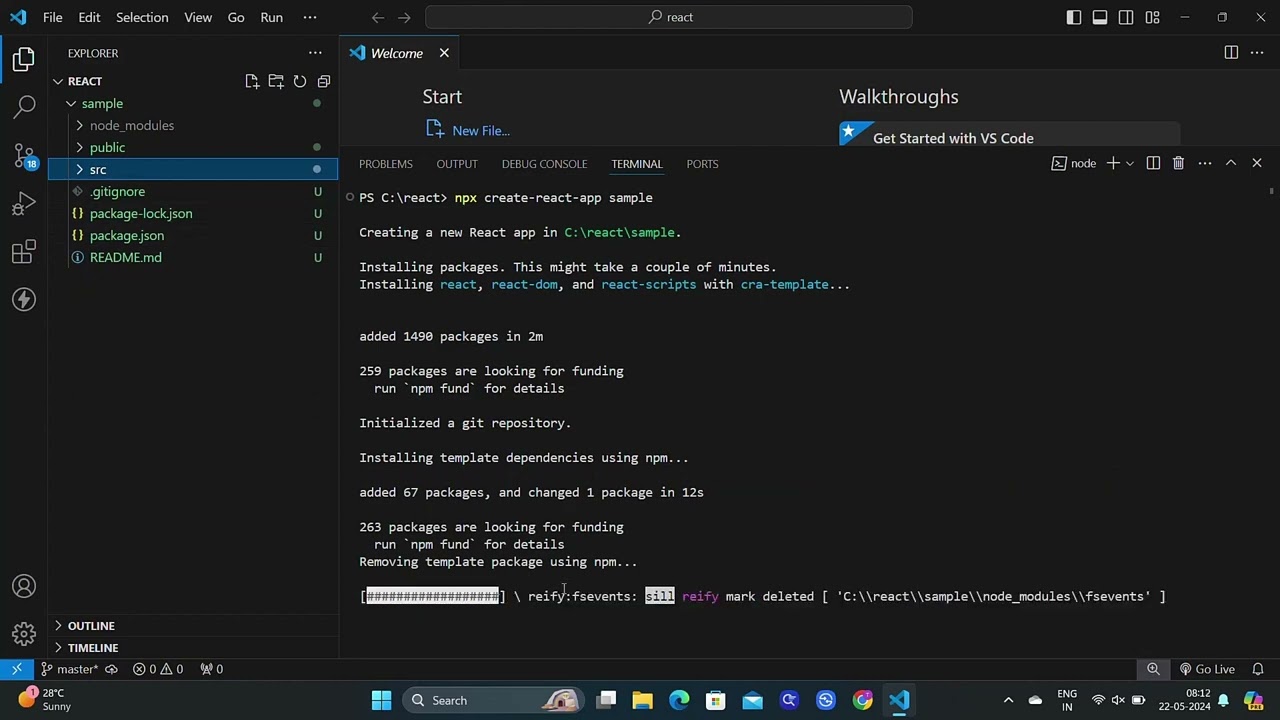The image size is (1280, 720).
Task: Click the taskbar Search box
Action: click(x=495, y=700)
